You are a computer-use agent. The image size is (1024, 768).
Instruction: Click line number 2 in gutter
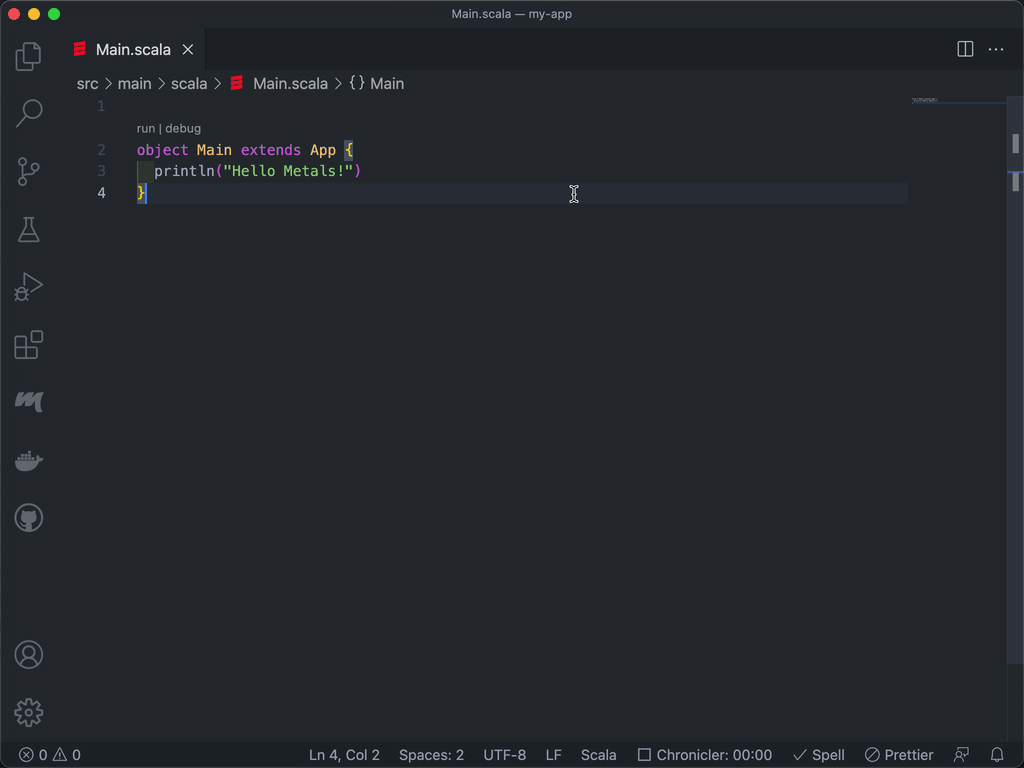(101, 150)
